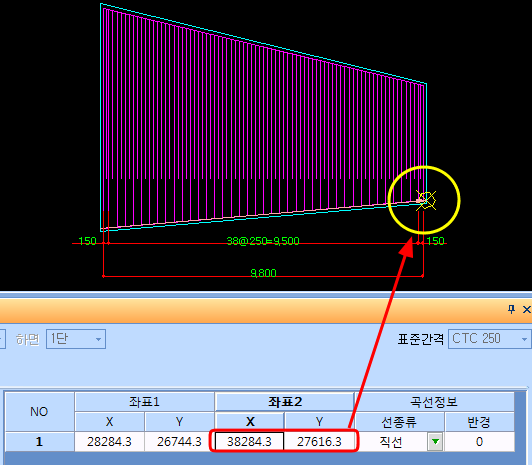
Task: Click the 선종류 column header
Action: click(x=399, y=422)
